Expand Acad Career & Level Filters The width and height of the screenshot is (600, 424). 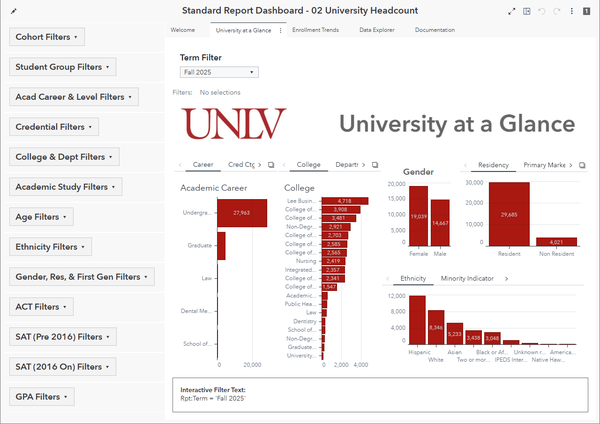[74, 97]
